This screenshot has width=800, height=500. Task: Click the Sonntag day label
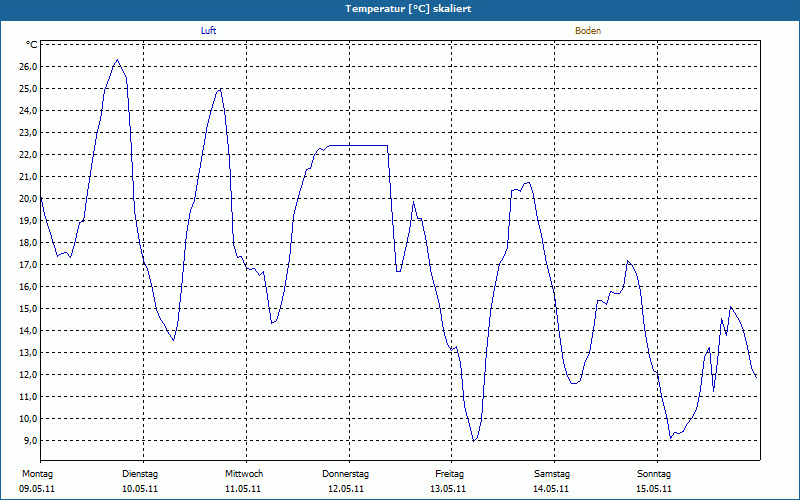click(x=654, y=474)
